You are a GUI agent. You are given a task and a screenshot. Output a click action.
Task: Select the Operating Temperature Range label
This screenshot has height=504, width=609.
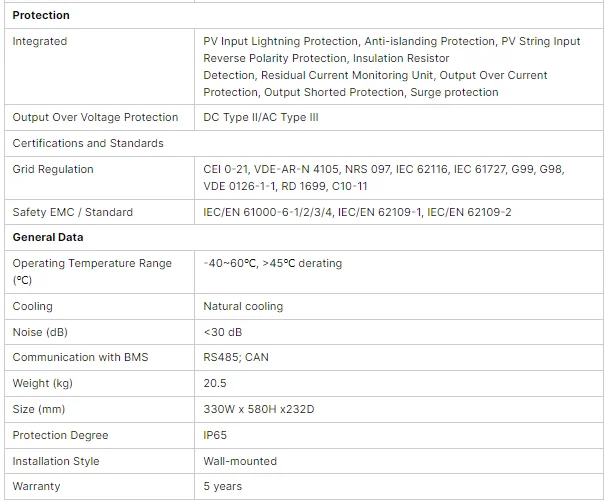[x=92, y=271]
